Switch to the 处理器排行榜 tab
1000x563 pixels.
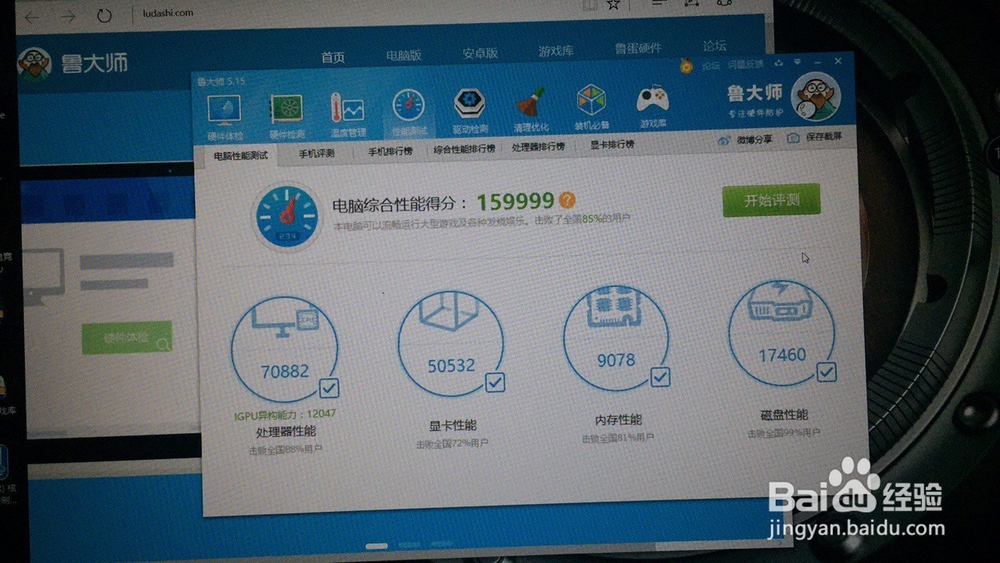click(538, 147)
